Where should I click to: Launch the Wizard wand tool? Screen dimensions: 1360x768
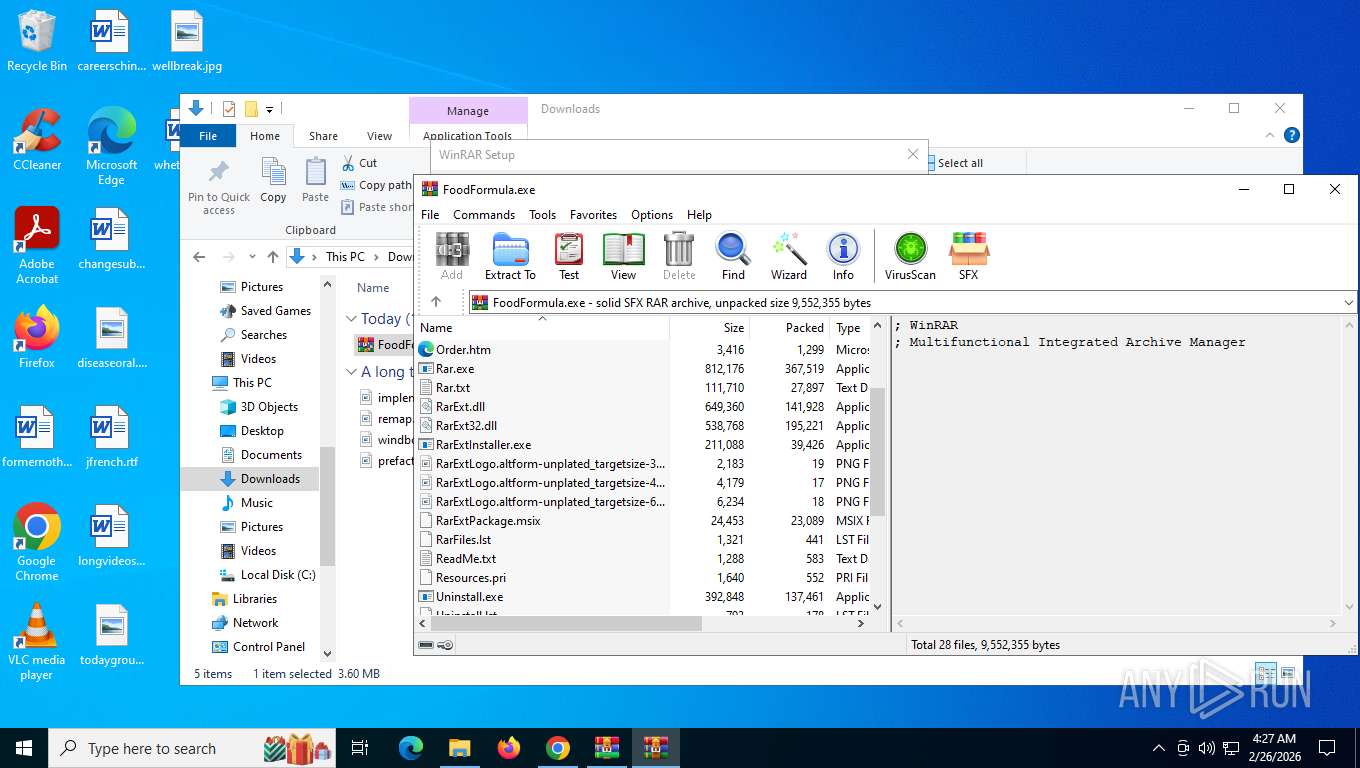click(789, 256)
